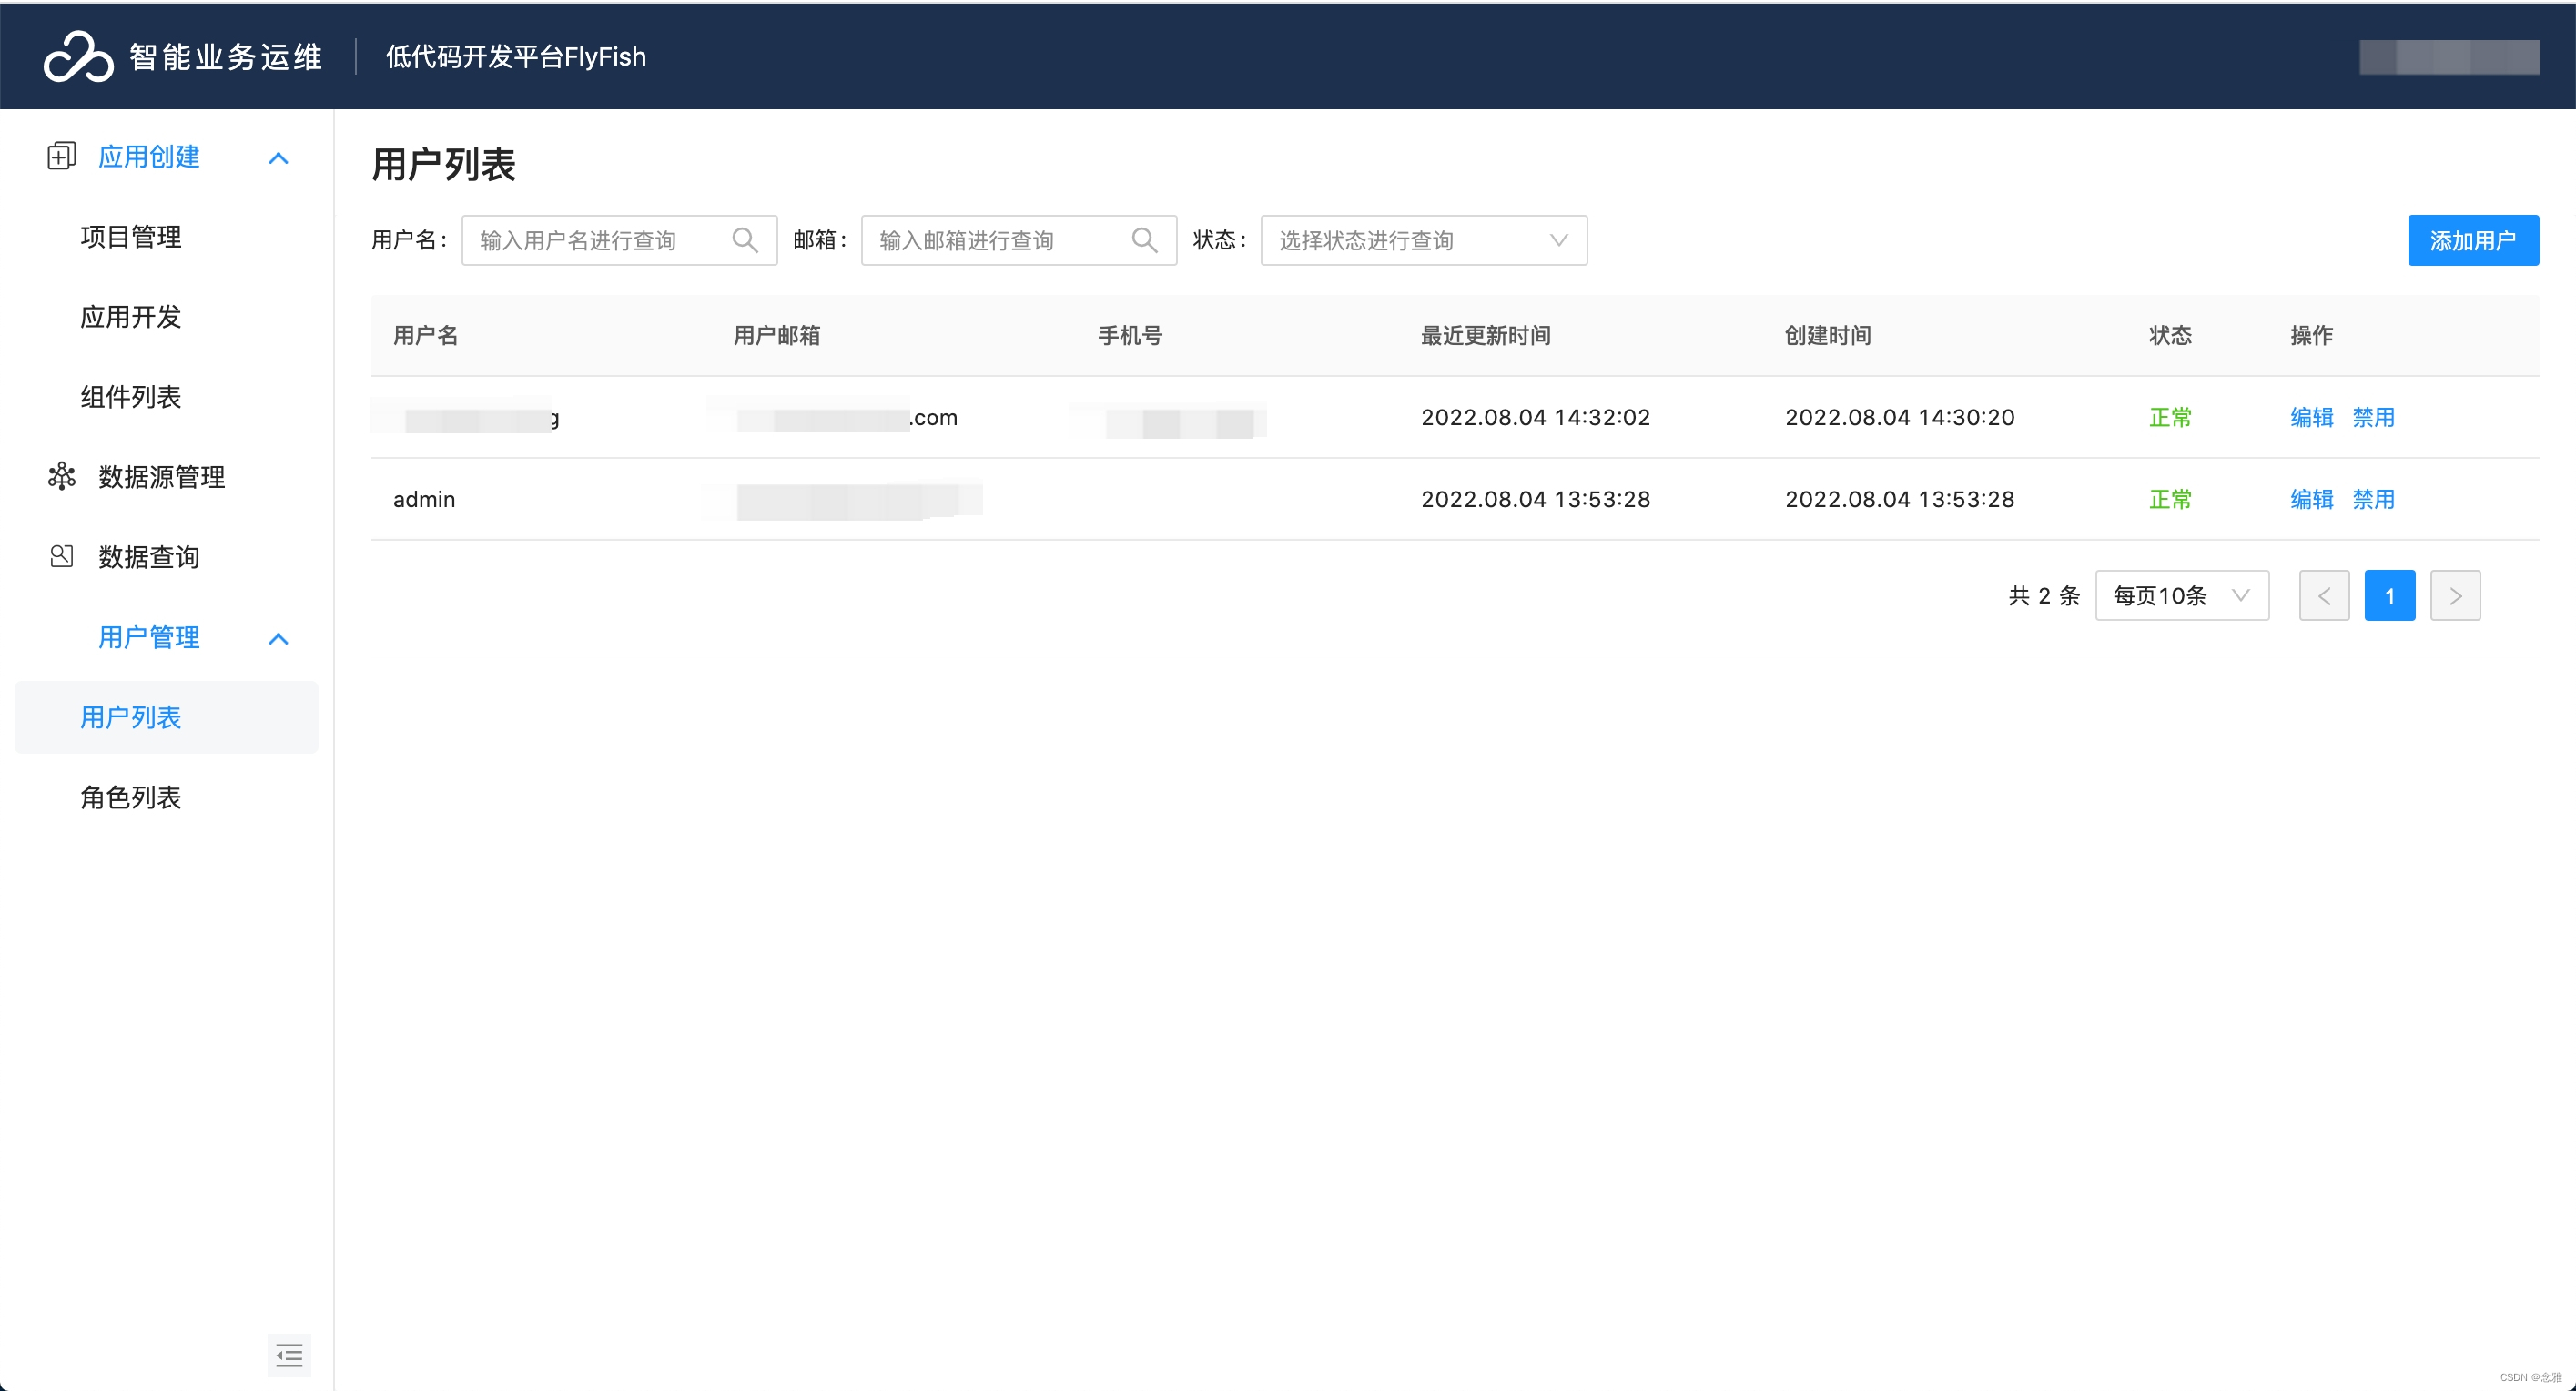
Task: Click the search magnifier in the email field
Action: click(x=1144, y=240)
